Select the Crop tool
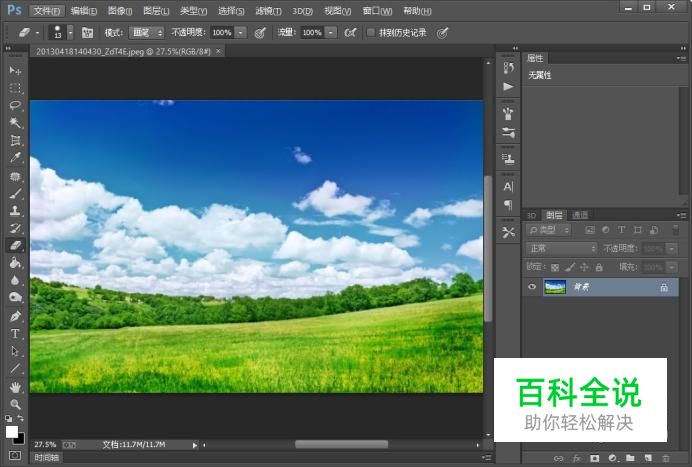This screenshot has width=692, height=467. point(15,140)
